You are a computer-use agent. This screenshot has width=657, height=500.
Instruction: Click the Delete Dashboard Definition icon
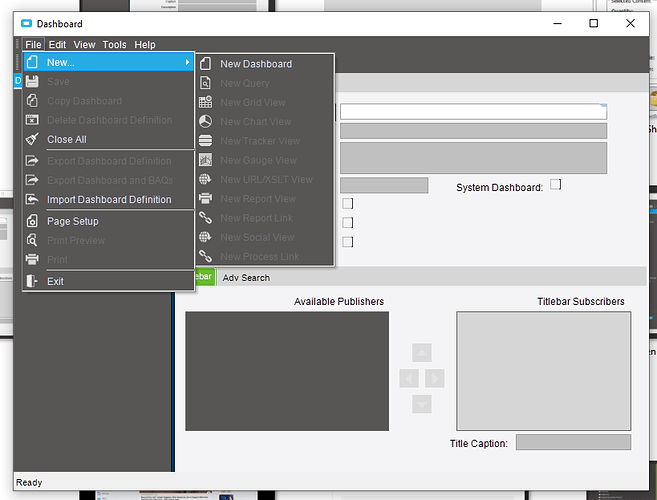pos(32,120)
